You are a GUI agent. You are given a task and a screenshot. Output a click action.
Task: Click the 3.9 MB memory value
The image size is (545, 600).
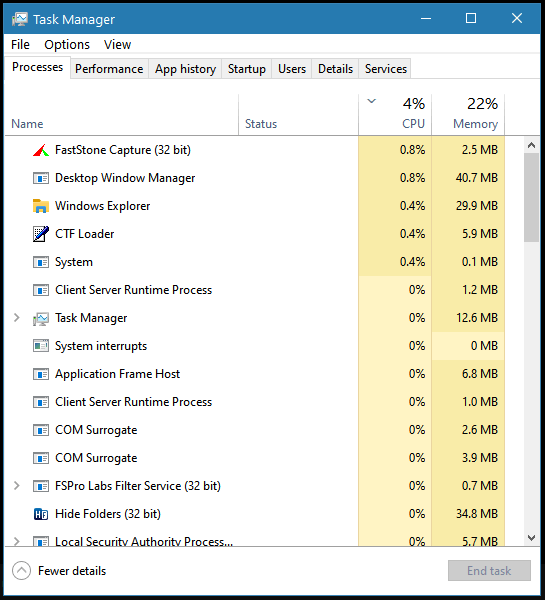point(480,458)
